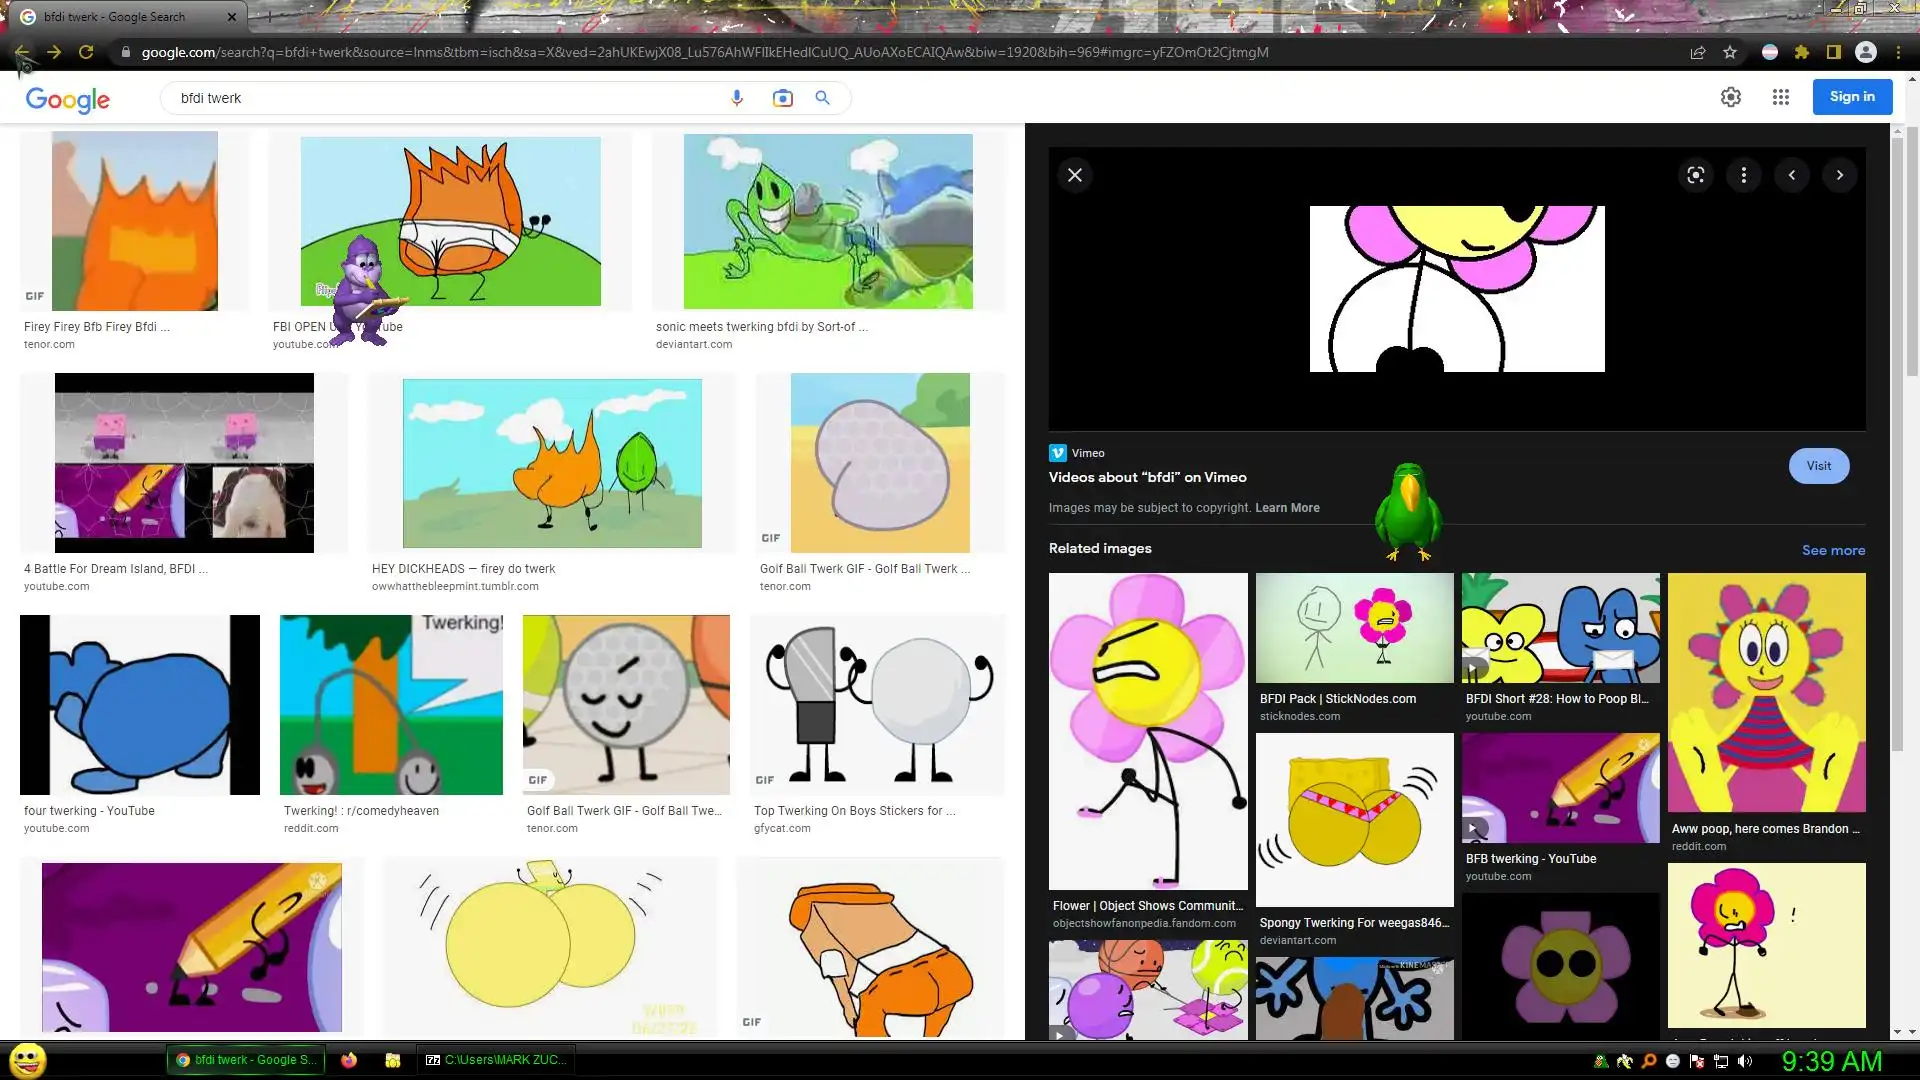The image size is (1920, 1080).
Task: Click the See more related images link
Action: (1833, 550)
